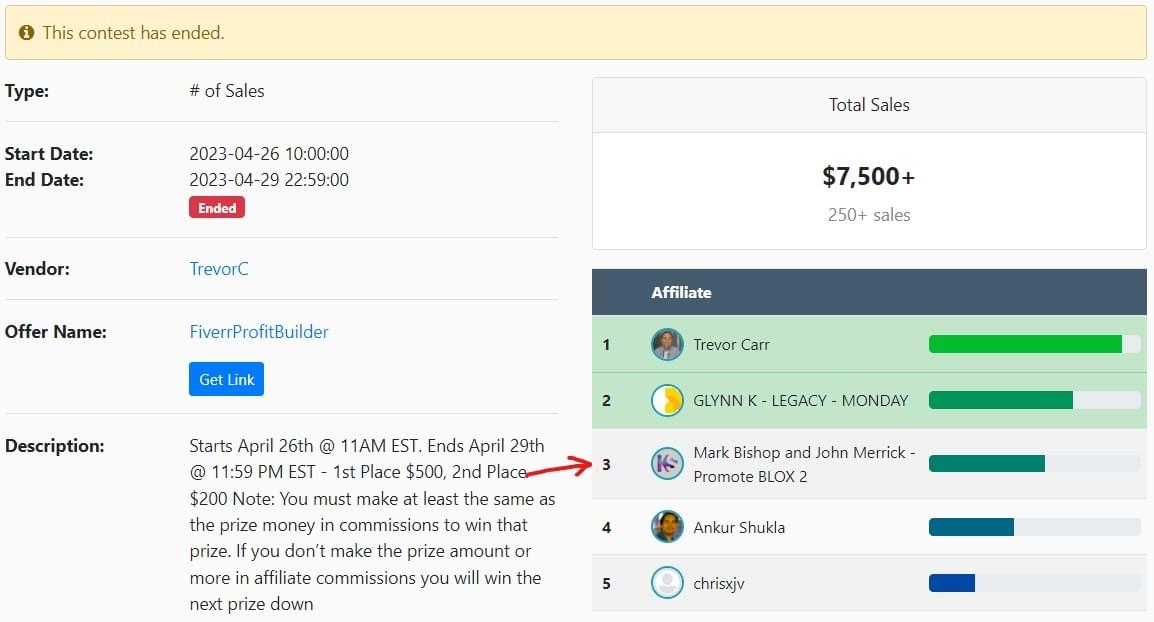
Task: Click the red Ended status badge
Action: [x=217, y=208]
